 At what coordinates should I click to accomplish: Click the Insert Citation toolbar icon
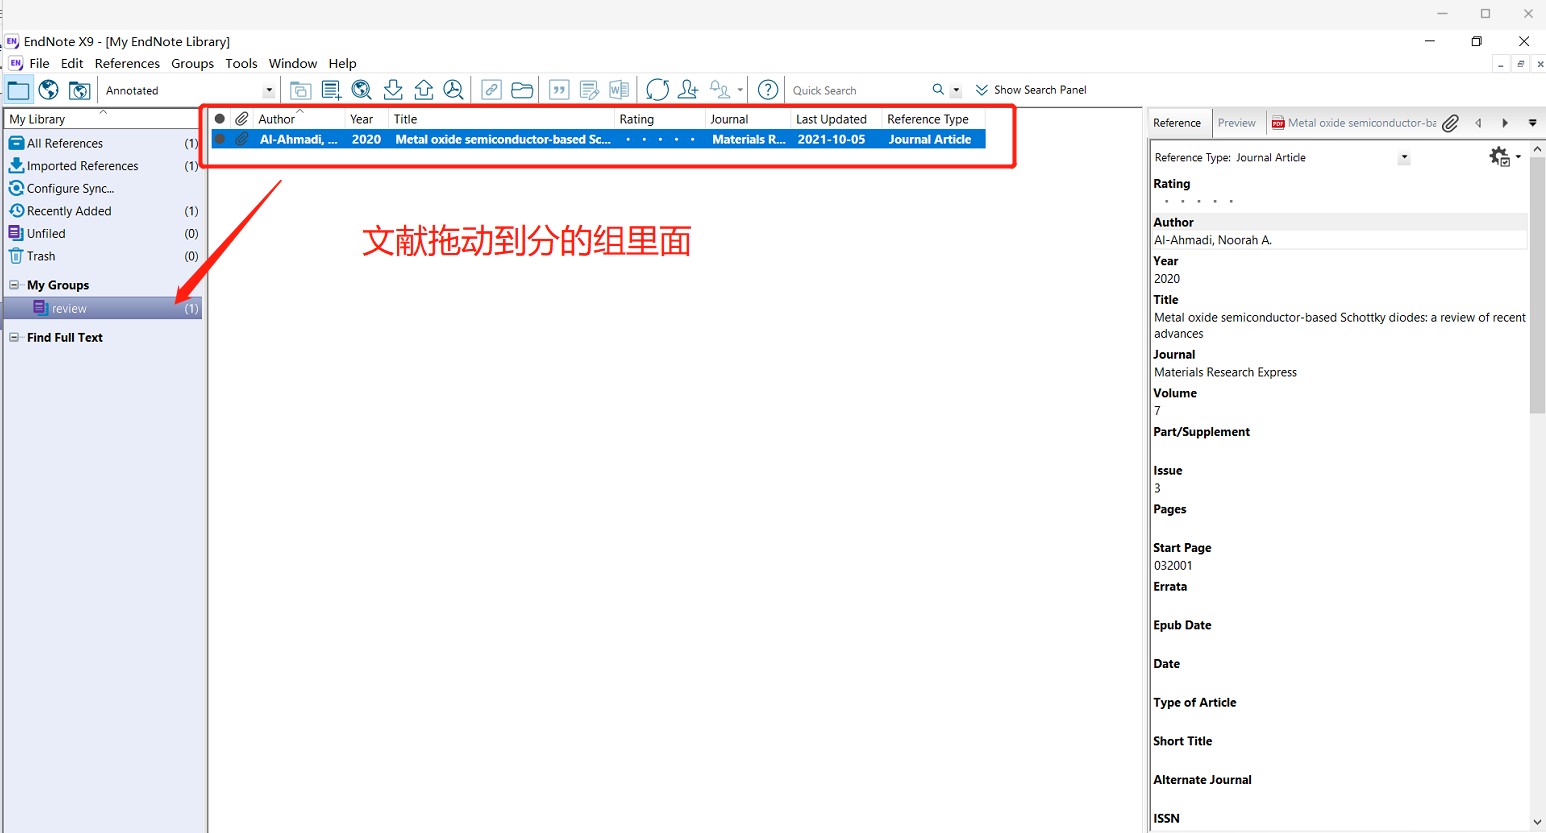tap(559, 90)
